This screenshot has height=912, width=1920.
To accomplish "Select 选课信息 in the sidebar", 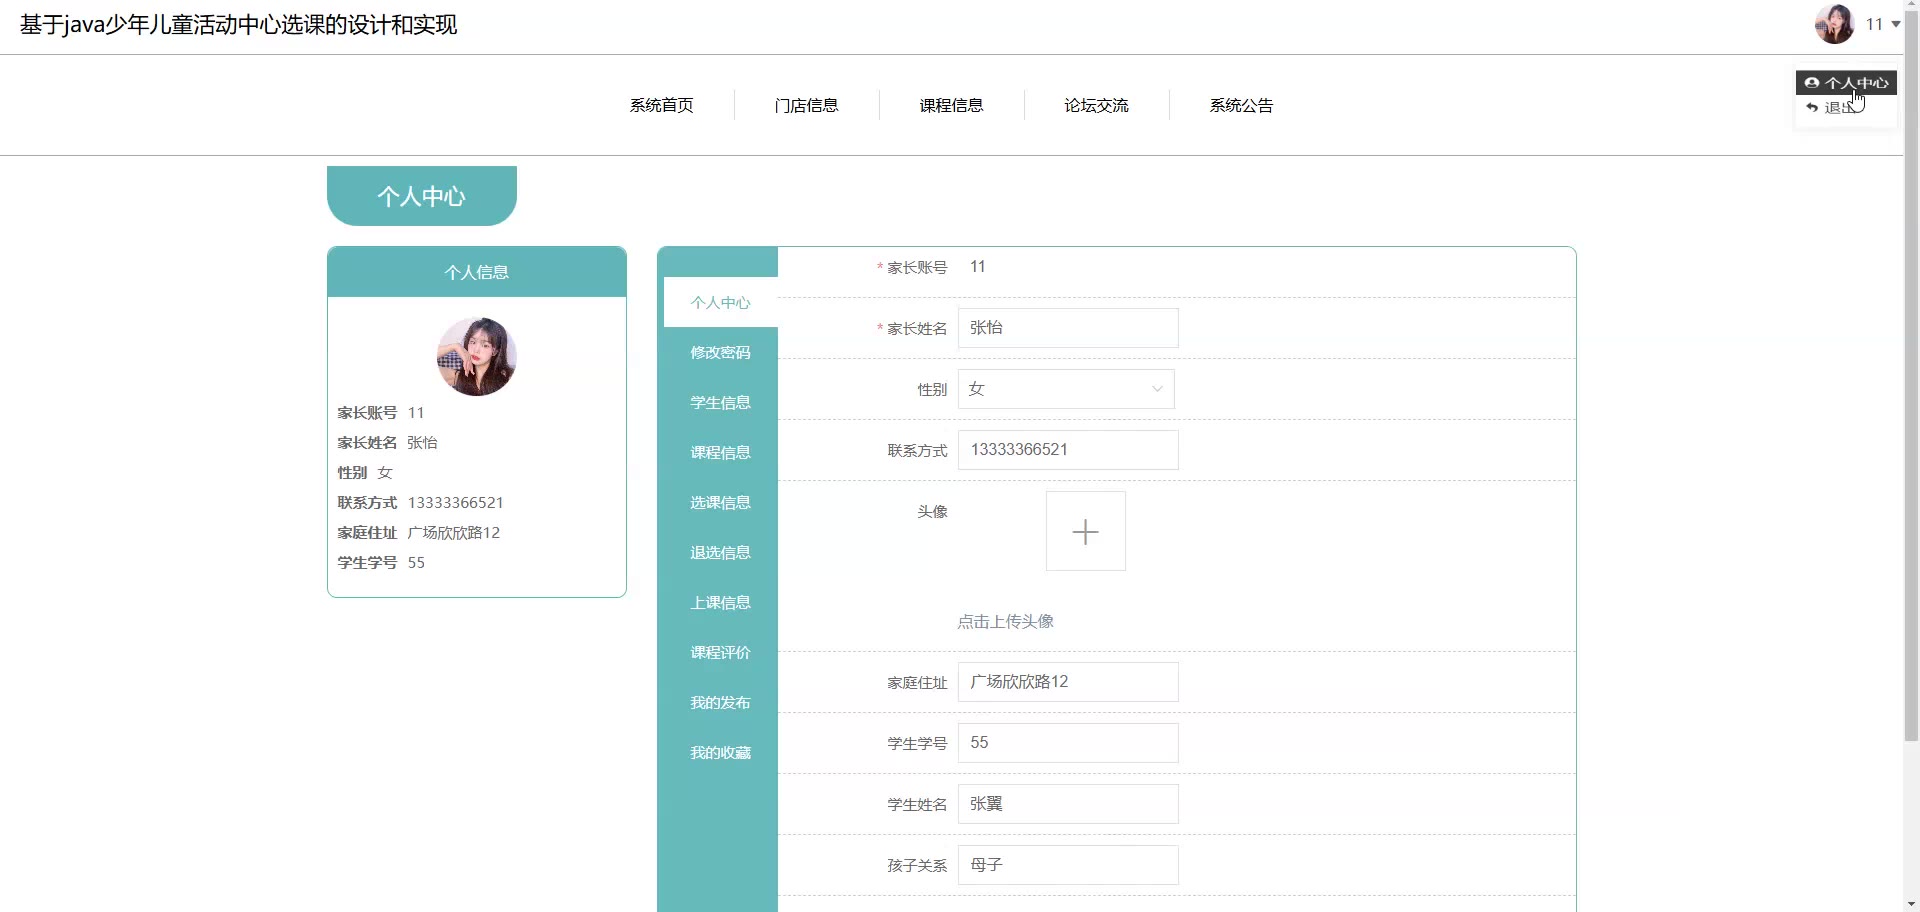I will (x=720, y=503).
